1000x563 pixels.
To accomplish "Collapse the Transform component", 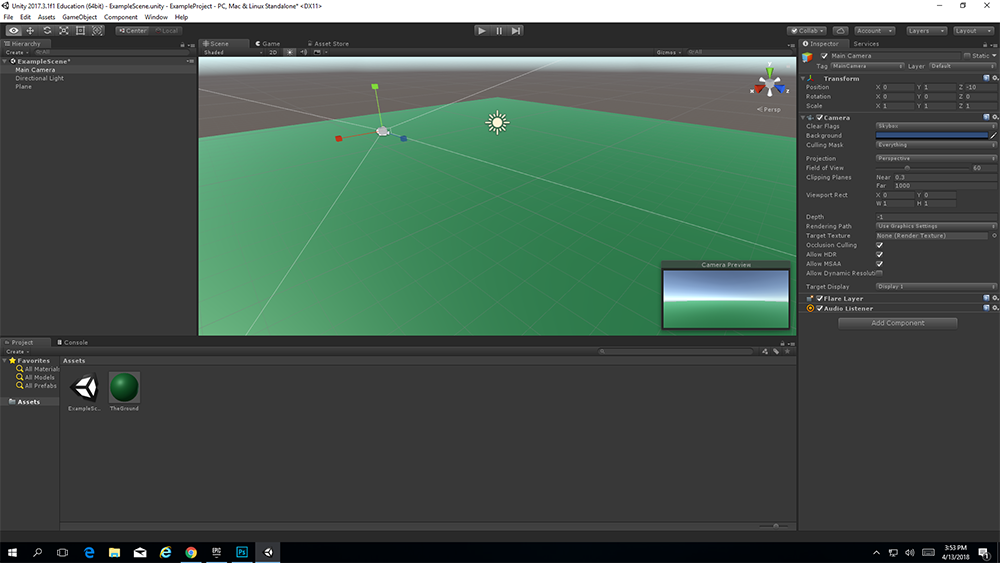I will (x=803, y=78).
